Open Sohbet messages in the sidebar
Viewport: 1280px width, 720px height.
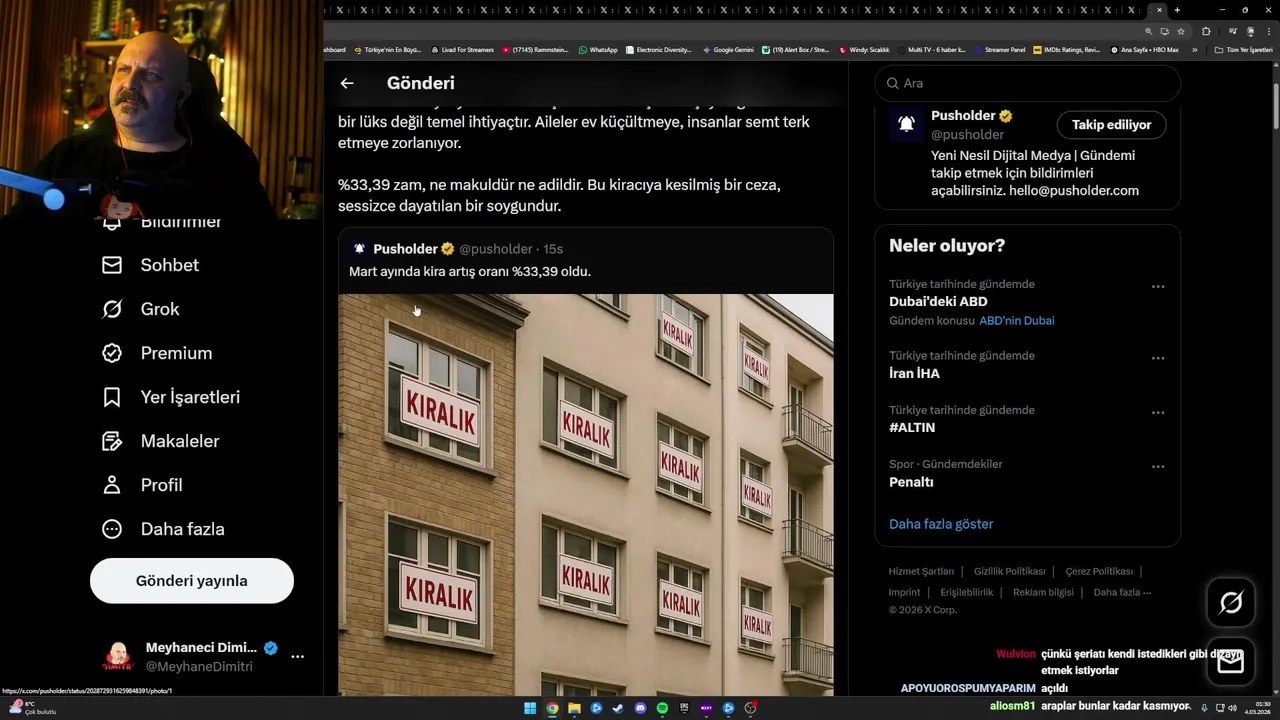click(151, 265)
